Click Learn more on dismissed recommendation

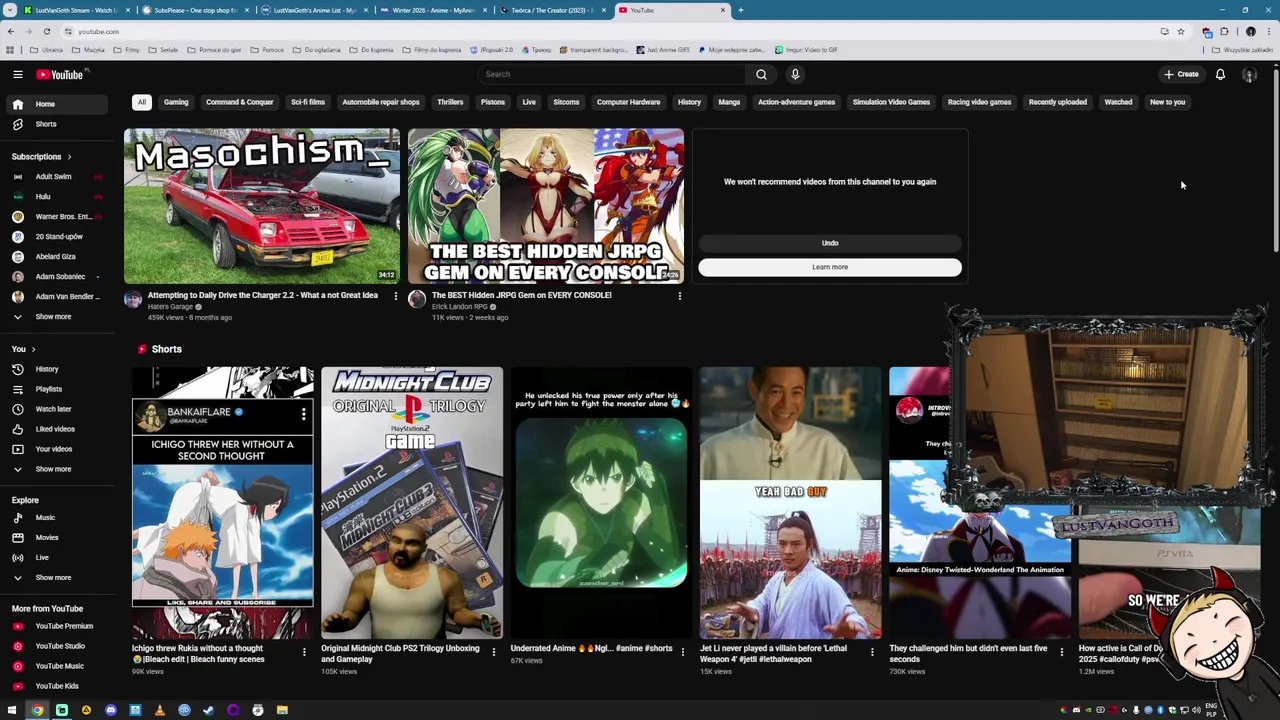click(830, 267)
